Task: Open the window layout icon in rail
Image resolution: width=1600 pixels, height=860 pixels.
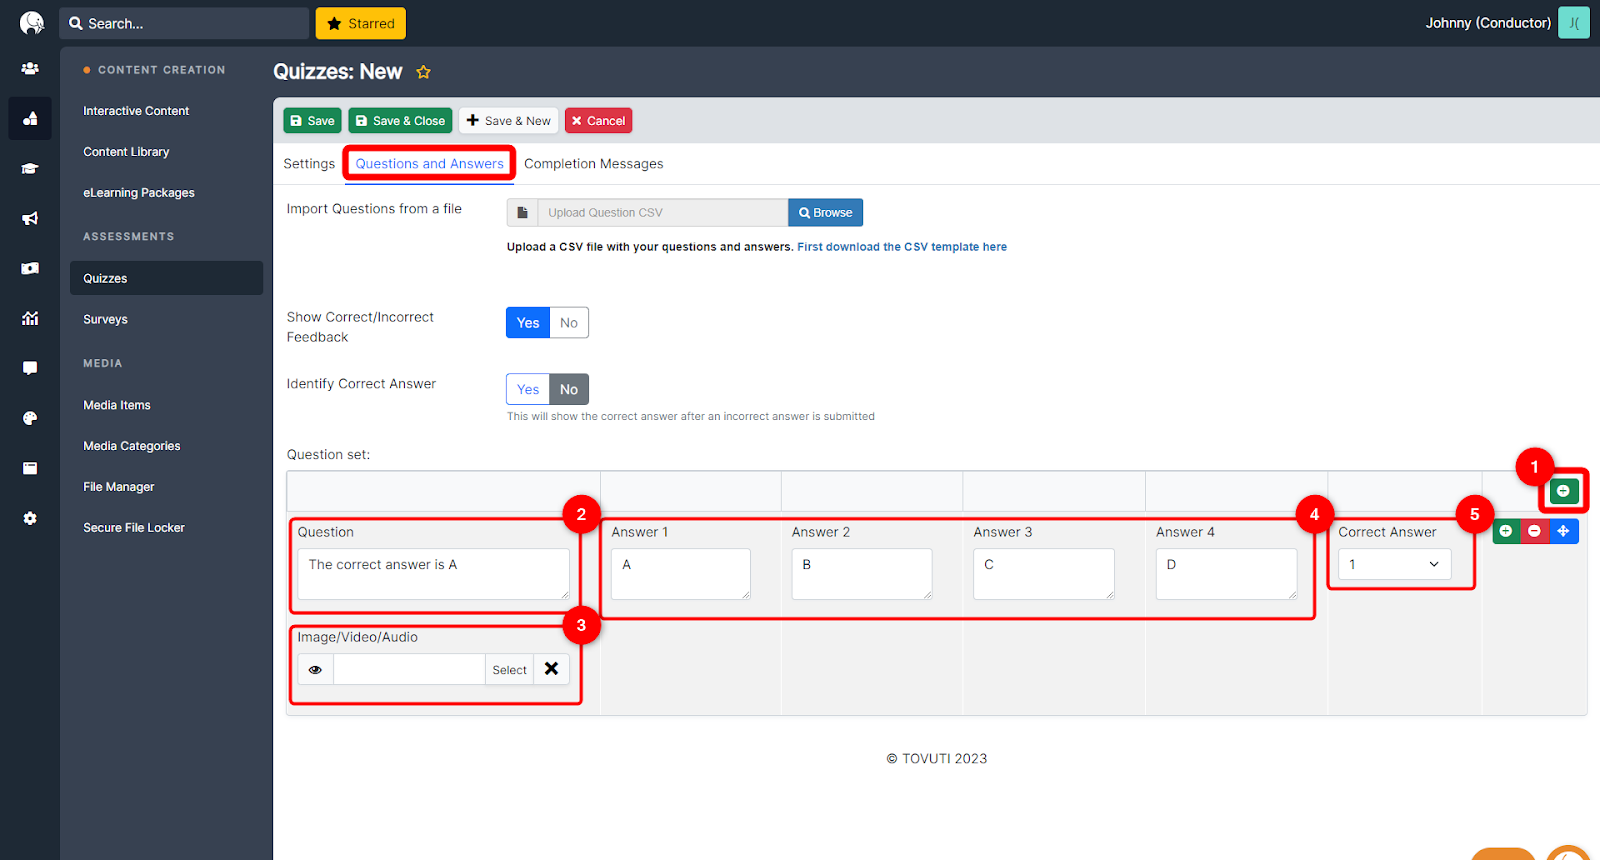Action: pyautogui.click(x=30, y=468)
